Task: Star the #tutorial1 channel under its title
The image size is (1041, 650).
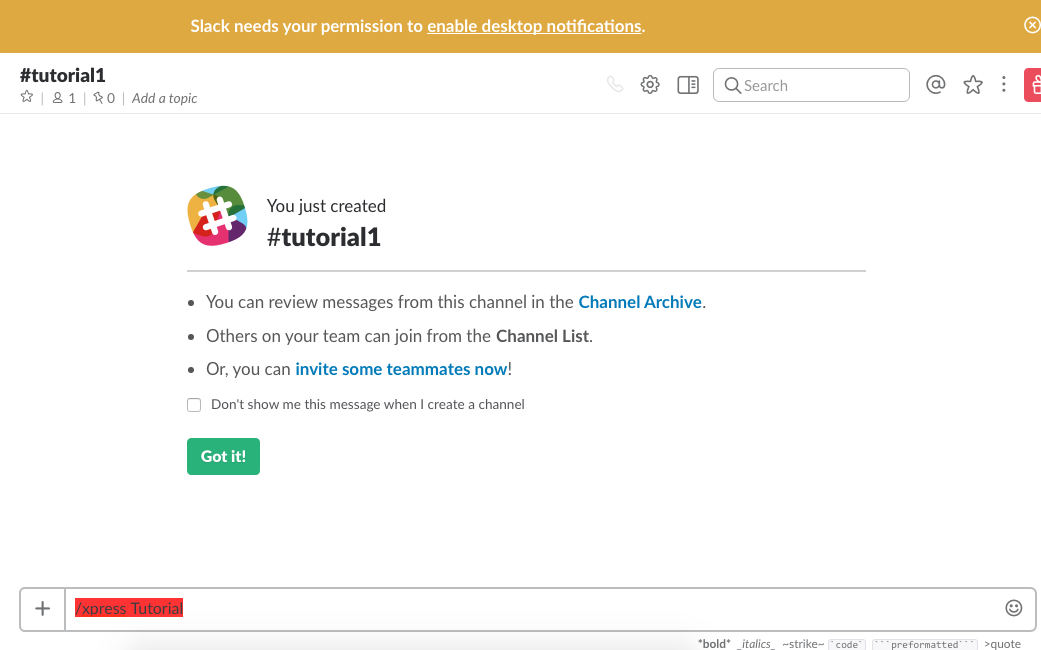Action: click(27, 97)
